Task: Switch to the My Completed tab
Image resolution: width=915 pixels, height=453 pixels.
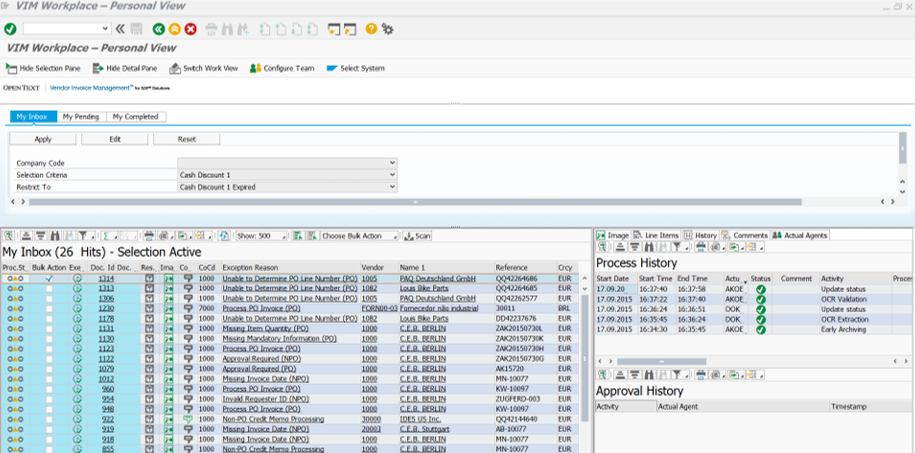Action: pyautogui.click(x=136, y=117)
